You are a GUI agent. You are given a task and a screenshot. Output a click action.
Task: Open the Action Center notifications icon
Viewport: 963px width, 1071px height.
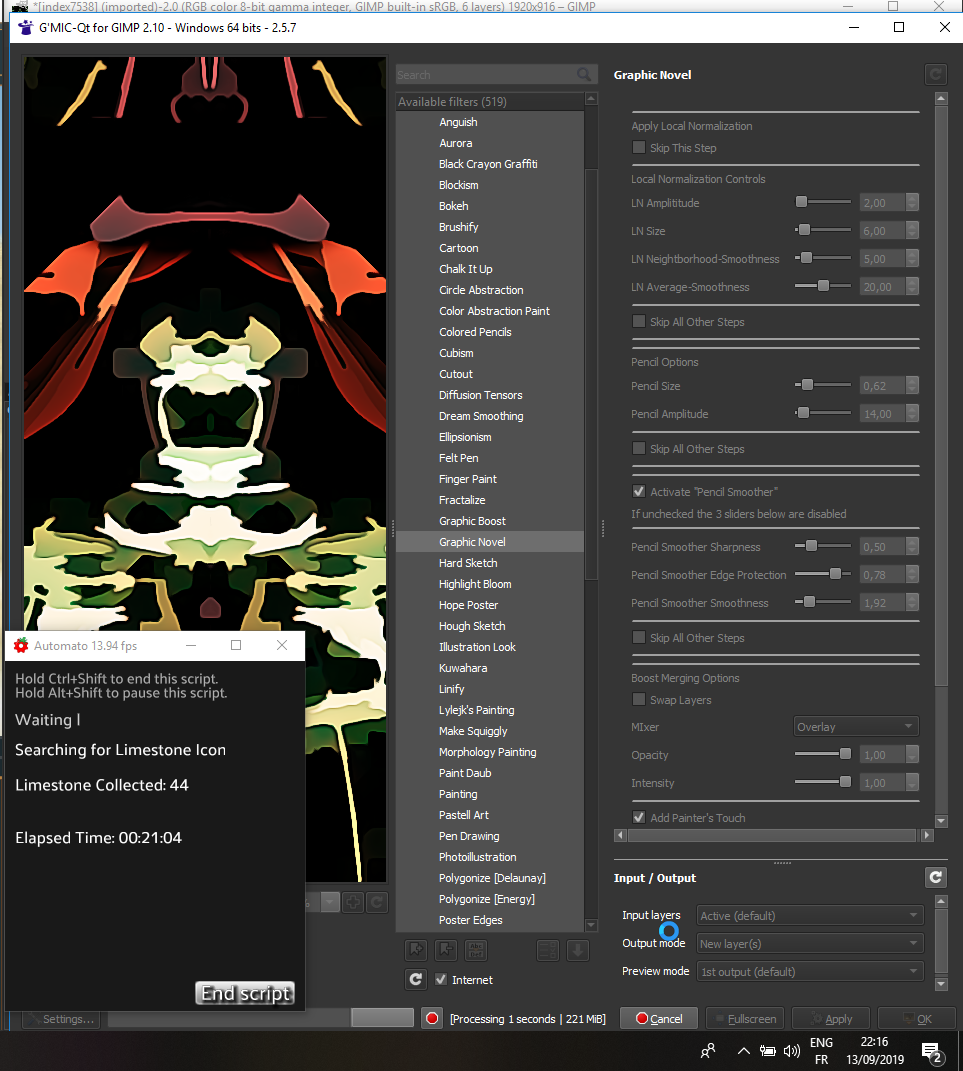click(x=933, y=1053)
